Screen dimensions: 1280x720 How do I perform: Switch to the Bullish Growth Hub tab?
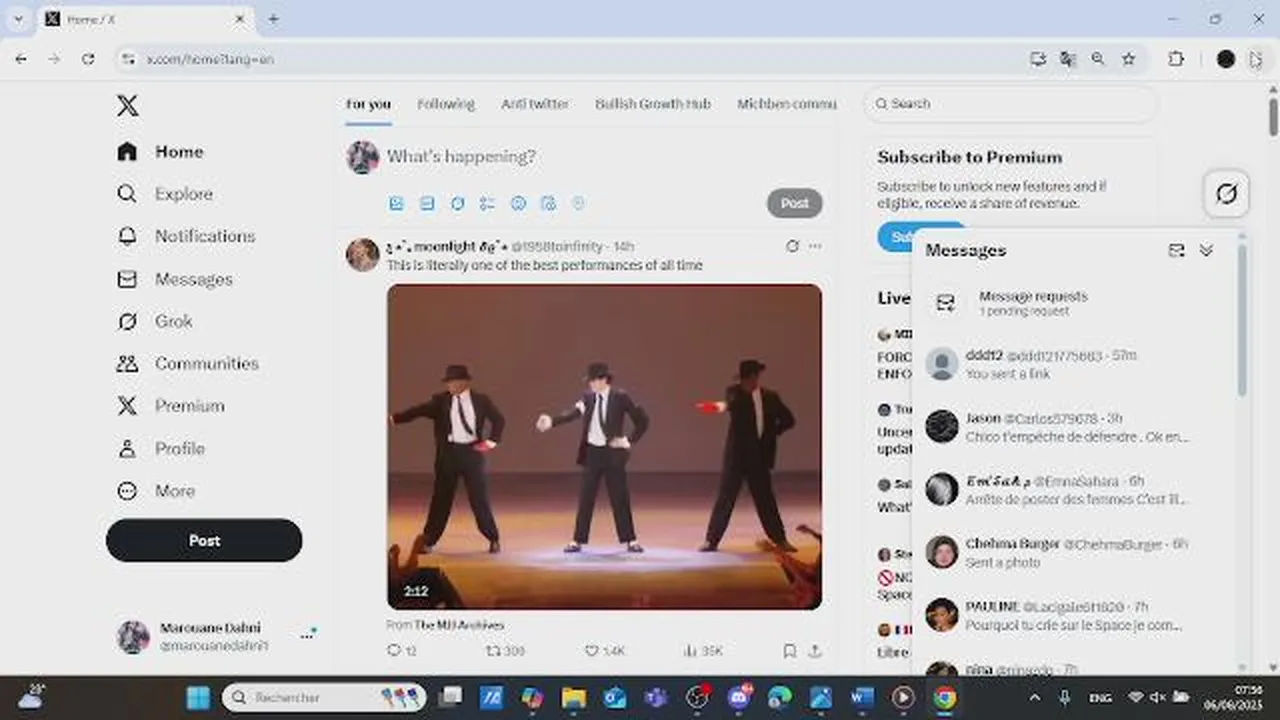[x=653, y=104]
